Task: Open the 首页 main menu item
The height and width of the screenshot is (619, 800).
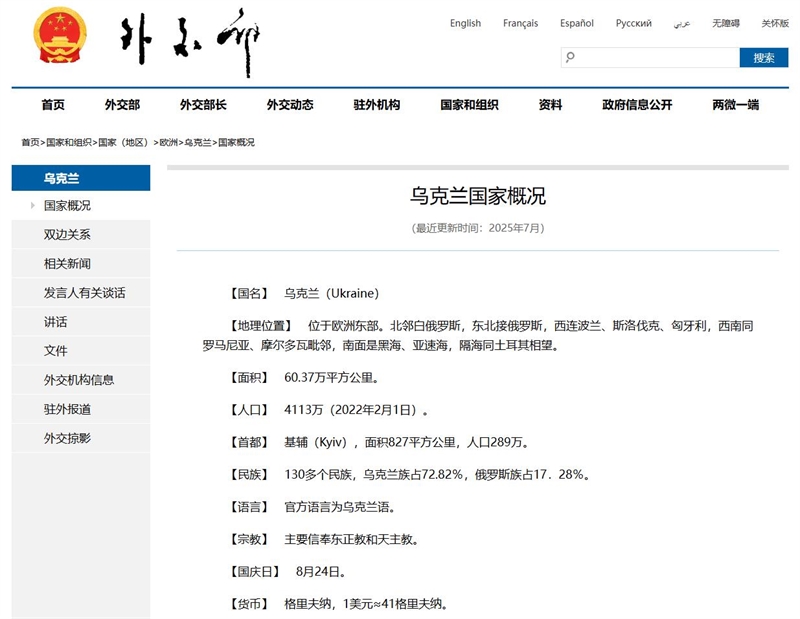Action: point(53,105)
